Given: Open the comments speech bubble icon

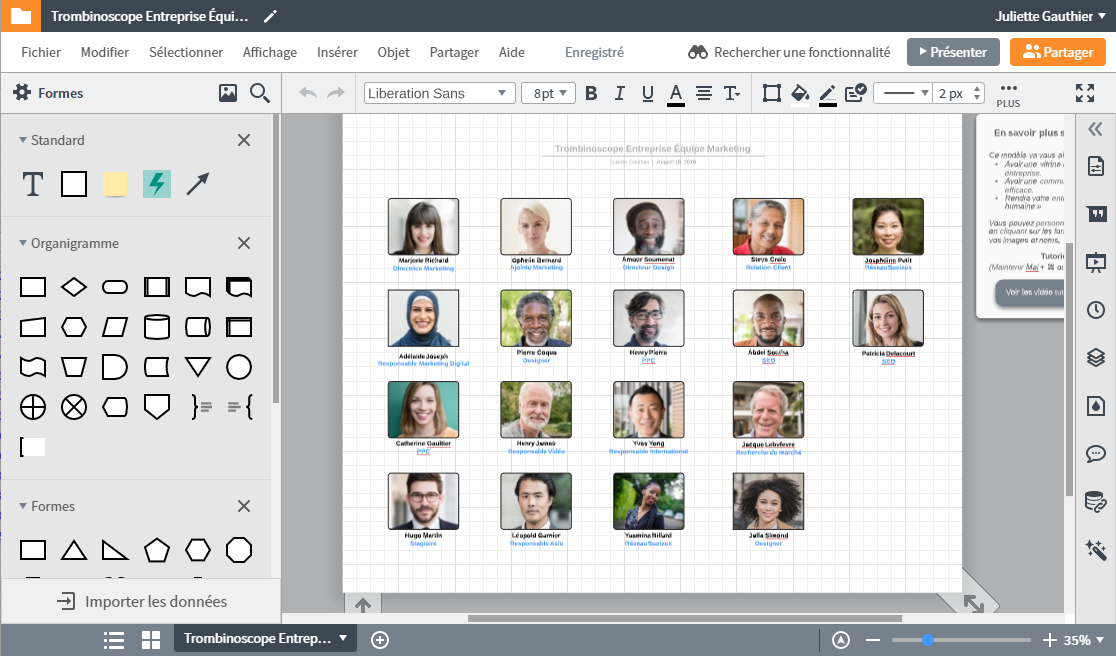Looking at the screenshot, I should click(1095, 453).
